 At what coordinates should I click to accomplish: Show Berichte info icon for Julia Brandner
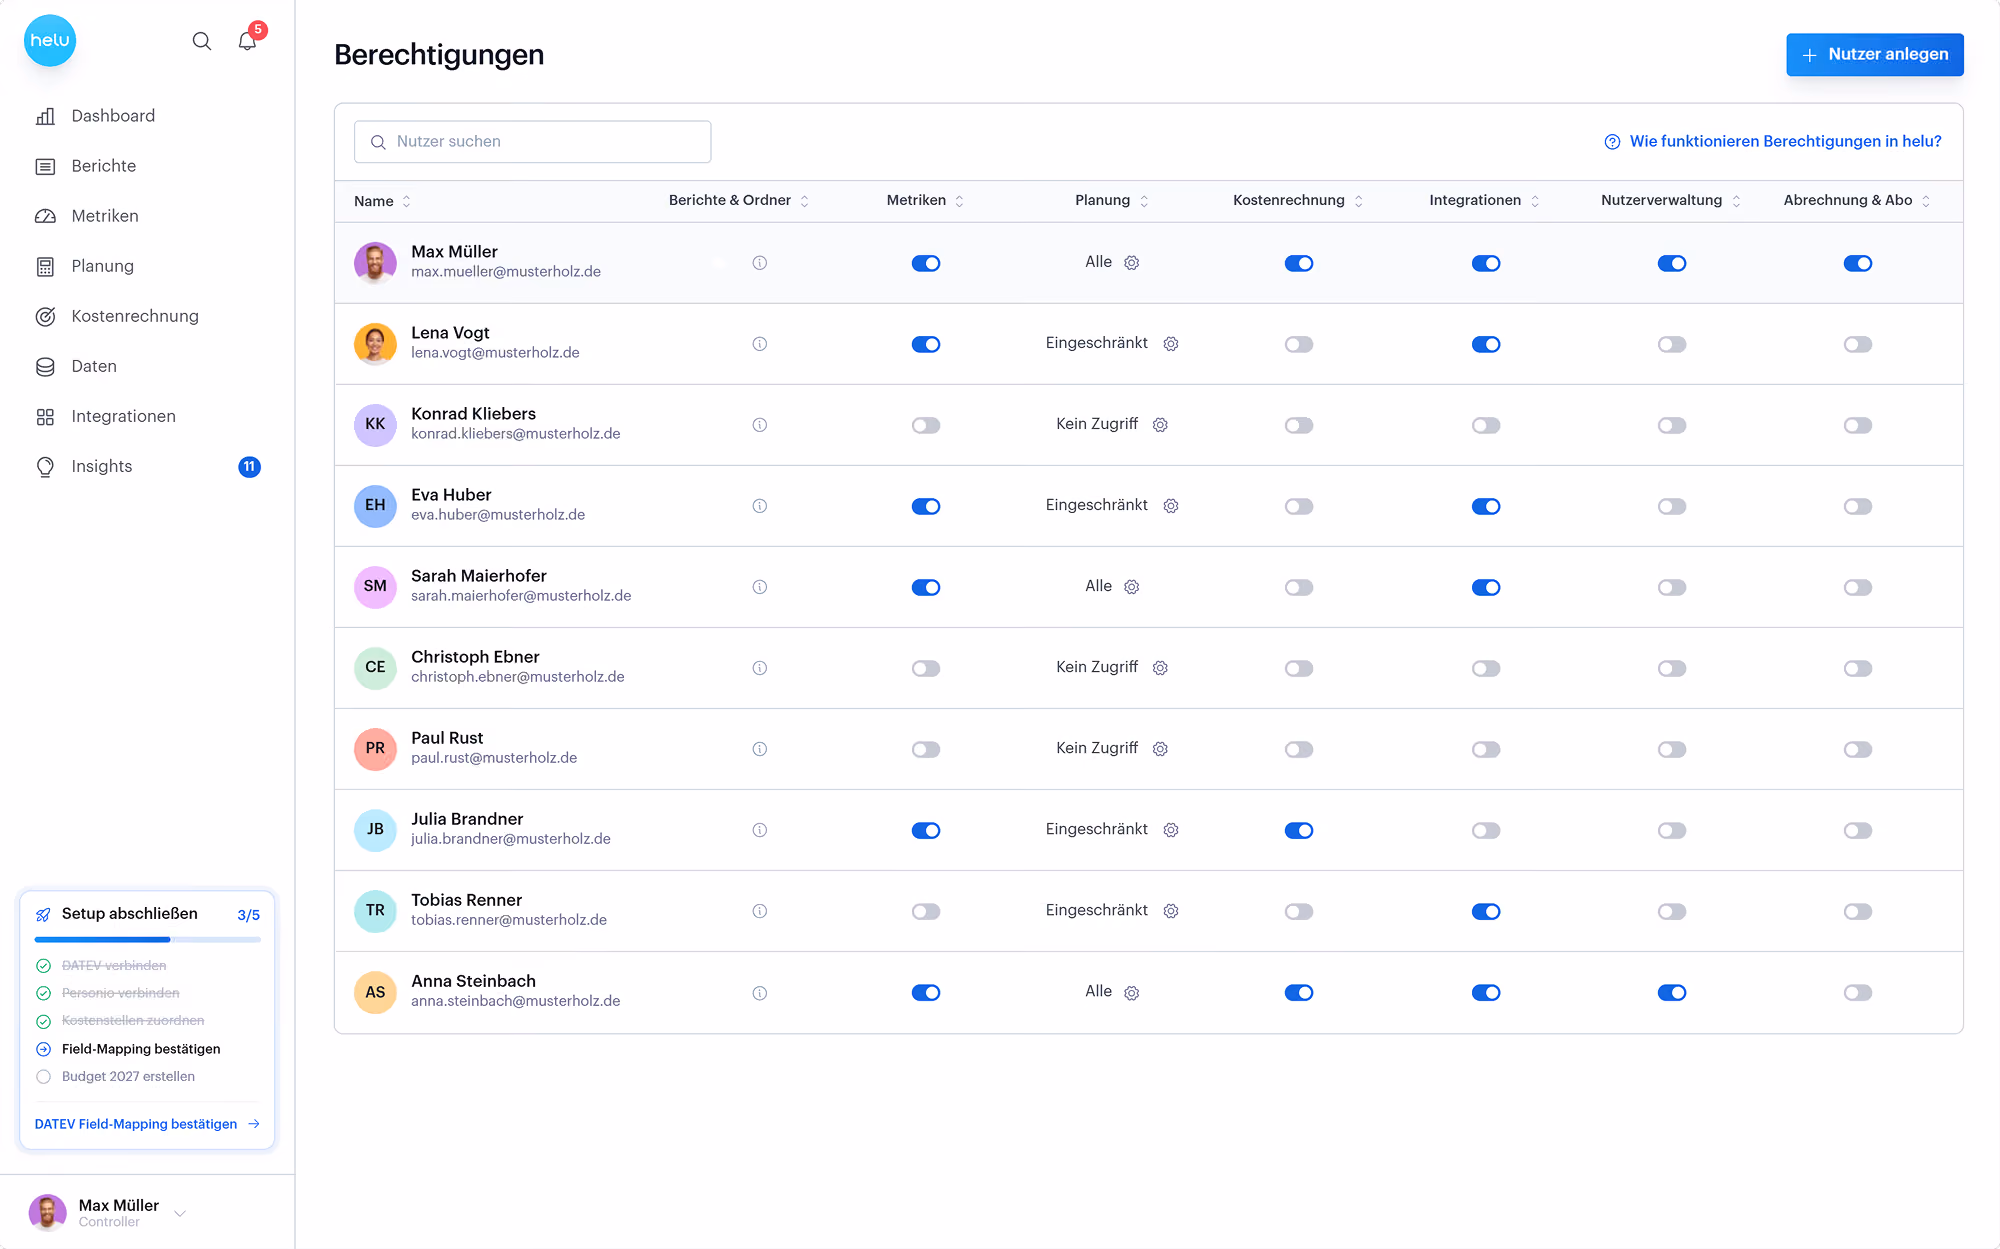tap(760, 830)
